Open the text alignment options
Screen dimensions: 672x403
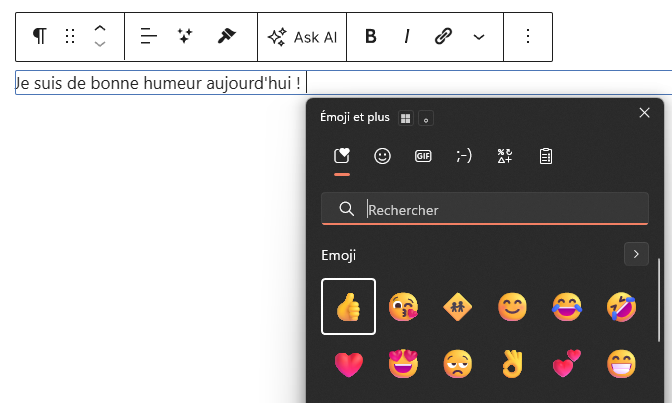click(x=149, y=37)
